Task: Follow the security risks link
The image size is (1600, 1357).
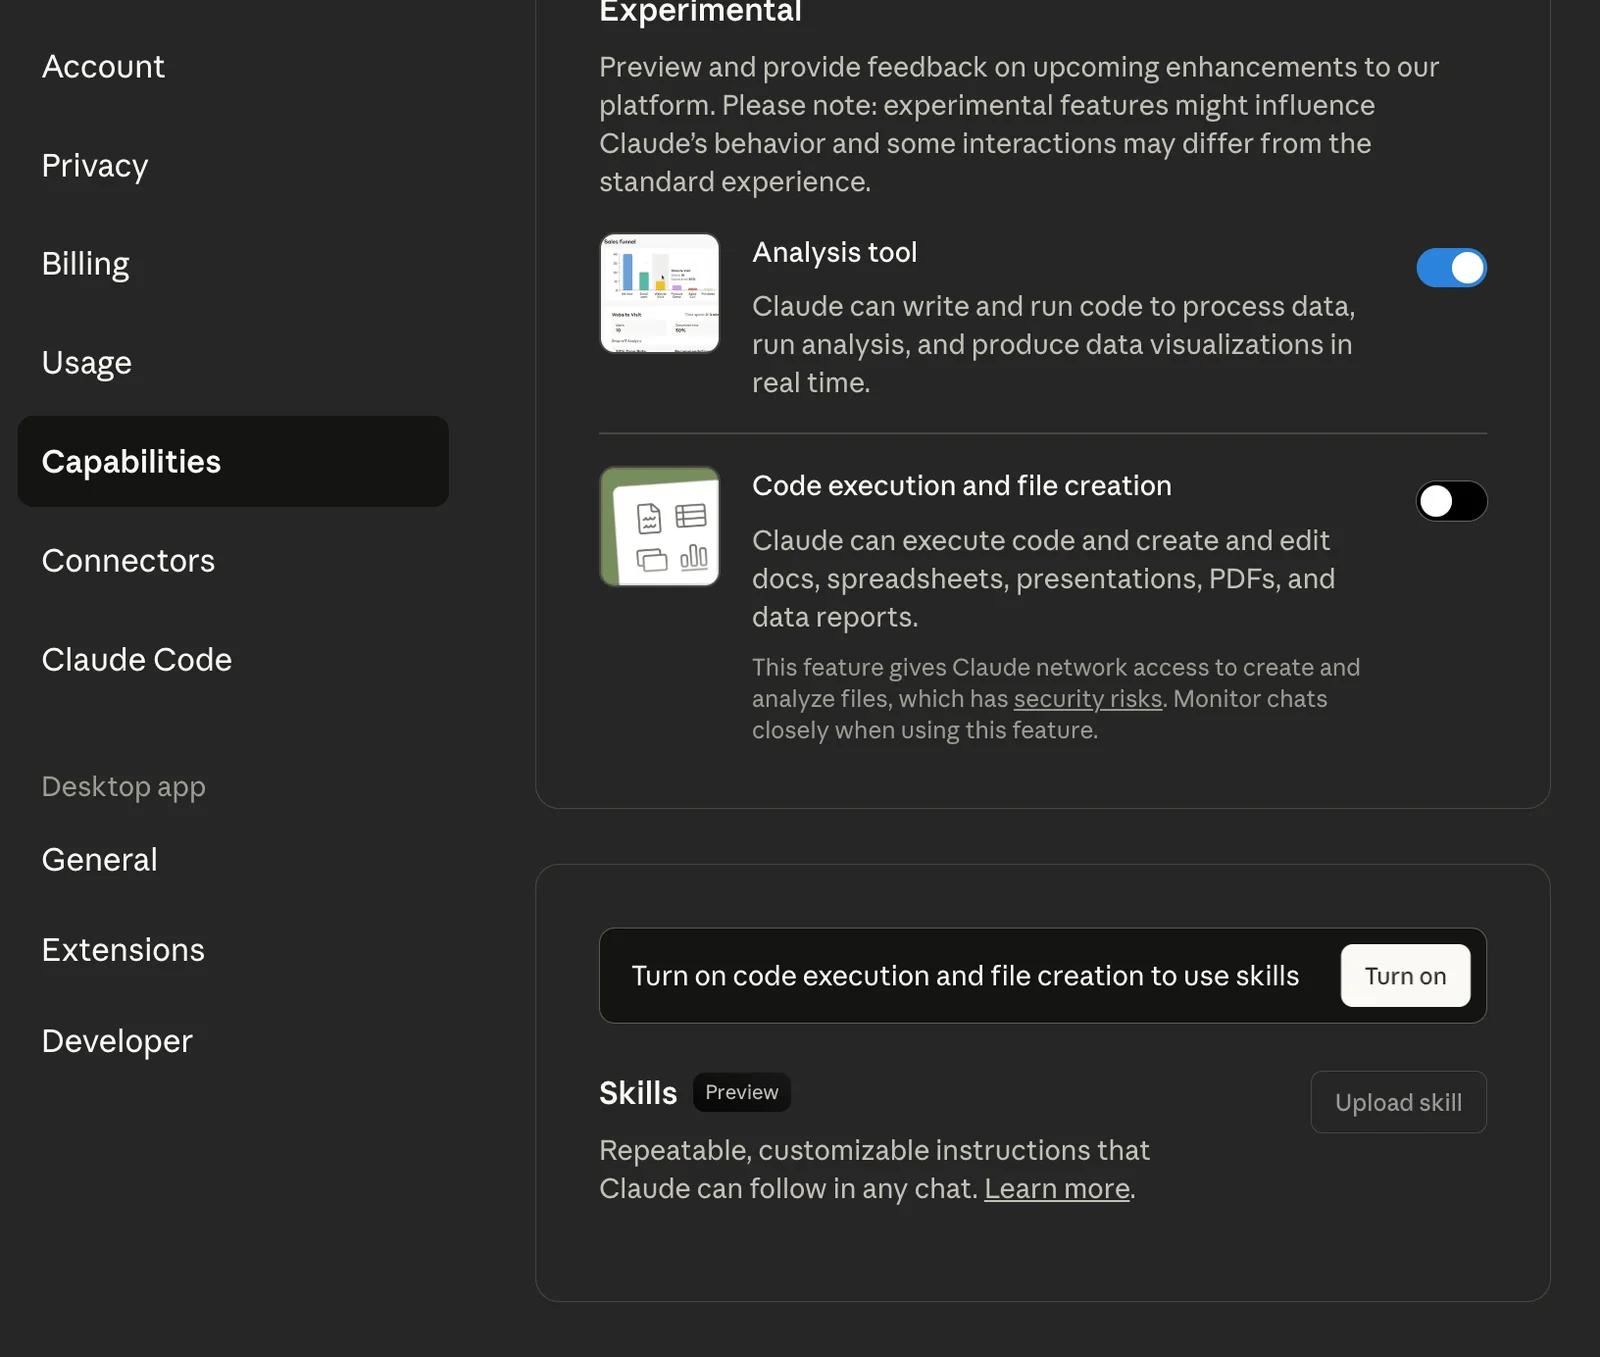Action: pyautogui.click(x=1087, y=699)
